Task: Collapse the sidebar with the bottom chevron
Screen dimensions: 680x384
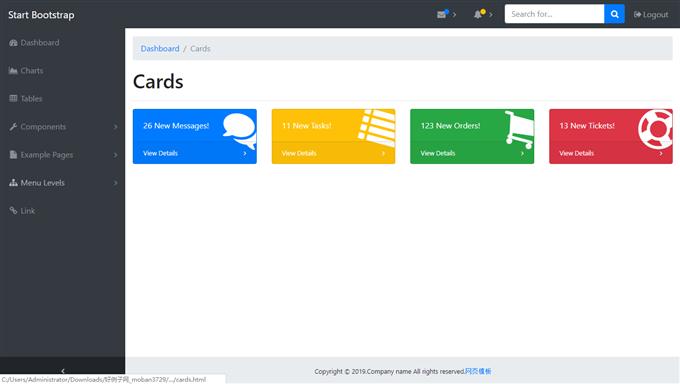Action: point(62,370)
